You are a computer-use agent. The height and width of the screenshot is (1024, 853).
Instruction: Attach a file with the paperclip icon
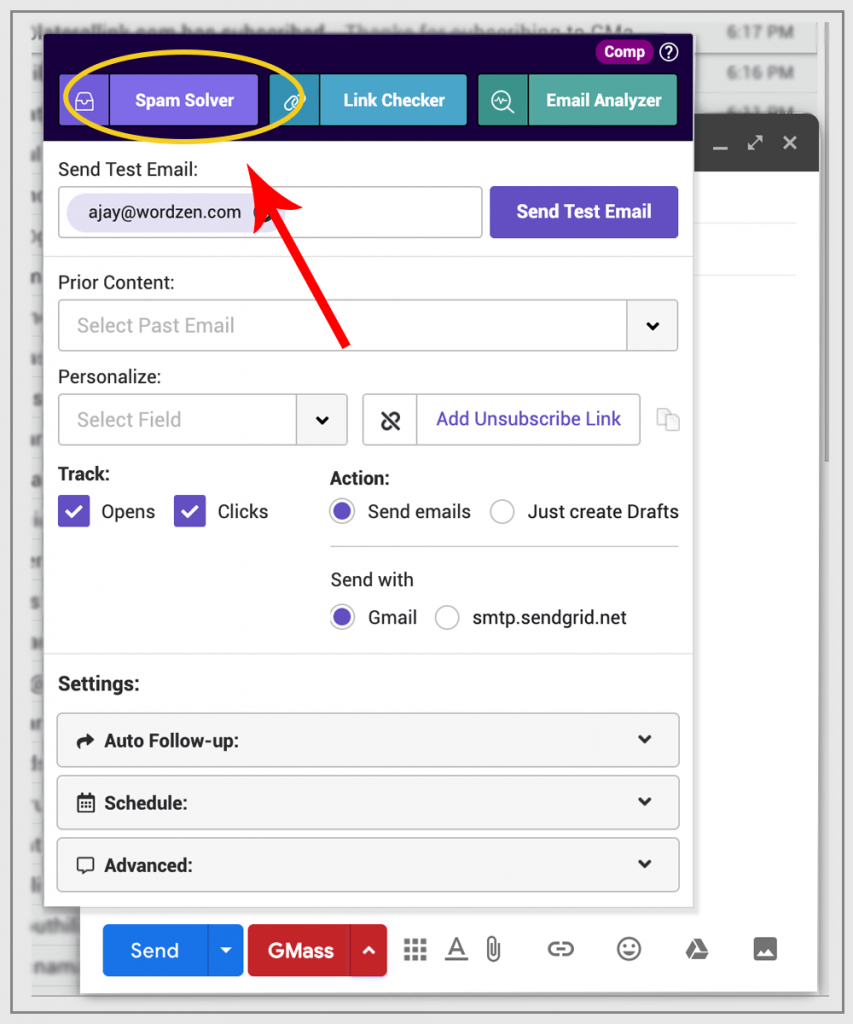click(x=492, y=949)
